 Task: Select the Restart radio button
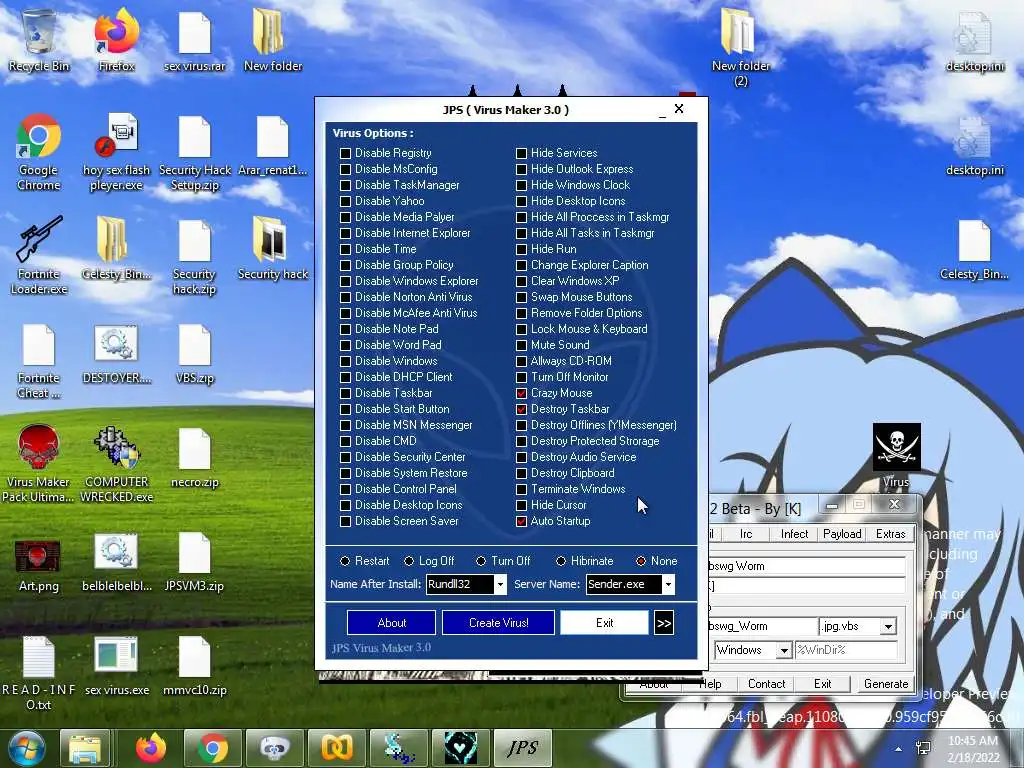click(345, 561)
